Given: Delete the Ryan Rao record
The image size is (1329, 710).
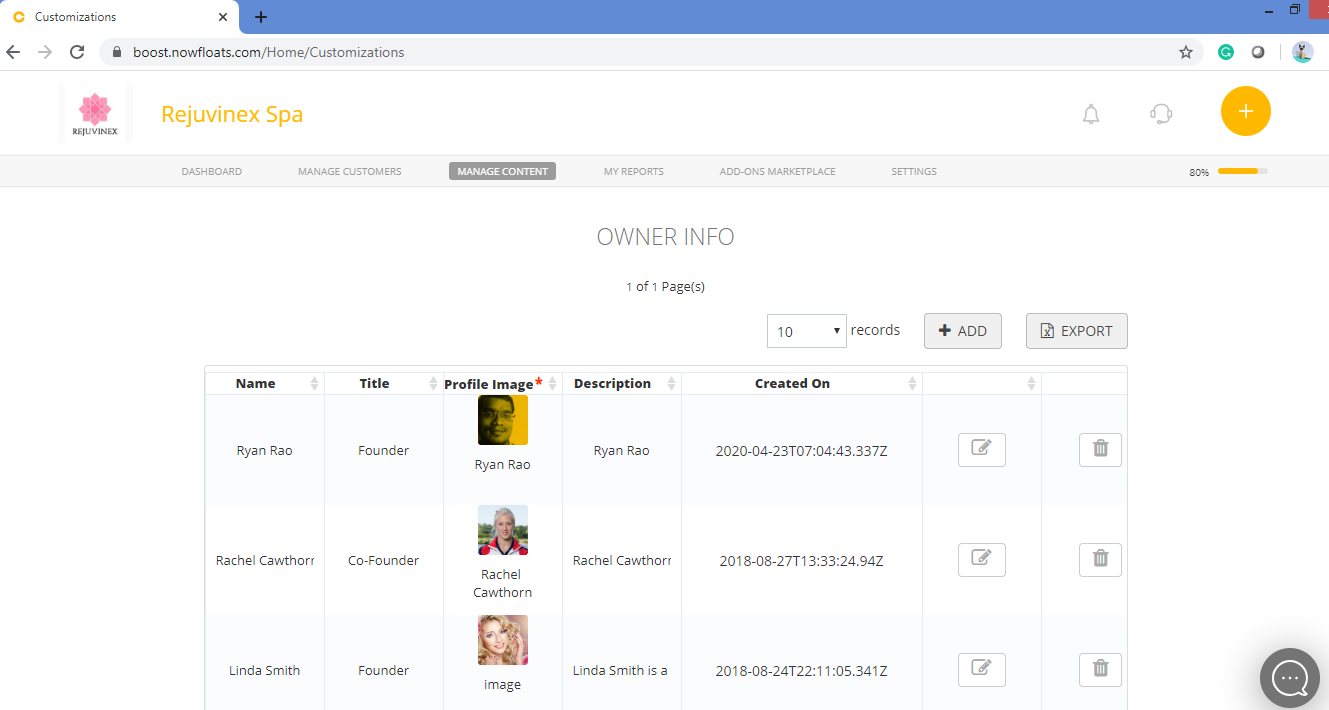Looking at the screenshot, I should click(1100, 450).
